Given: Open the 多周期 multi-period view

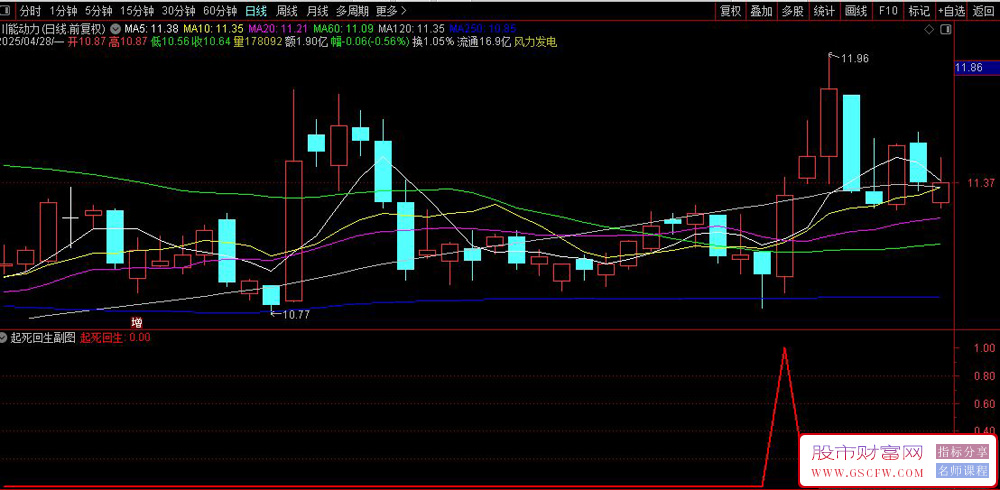Looking at the screenshot, I should [x=352, y=12].
